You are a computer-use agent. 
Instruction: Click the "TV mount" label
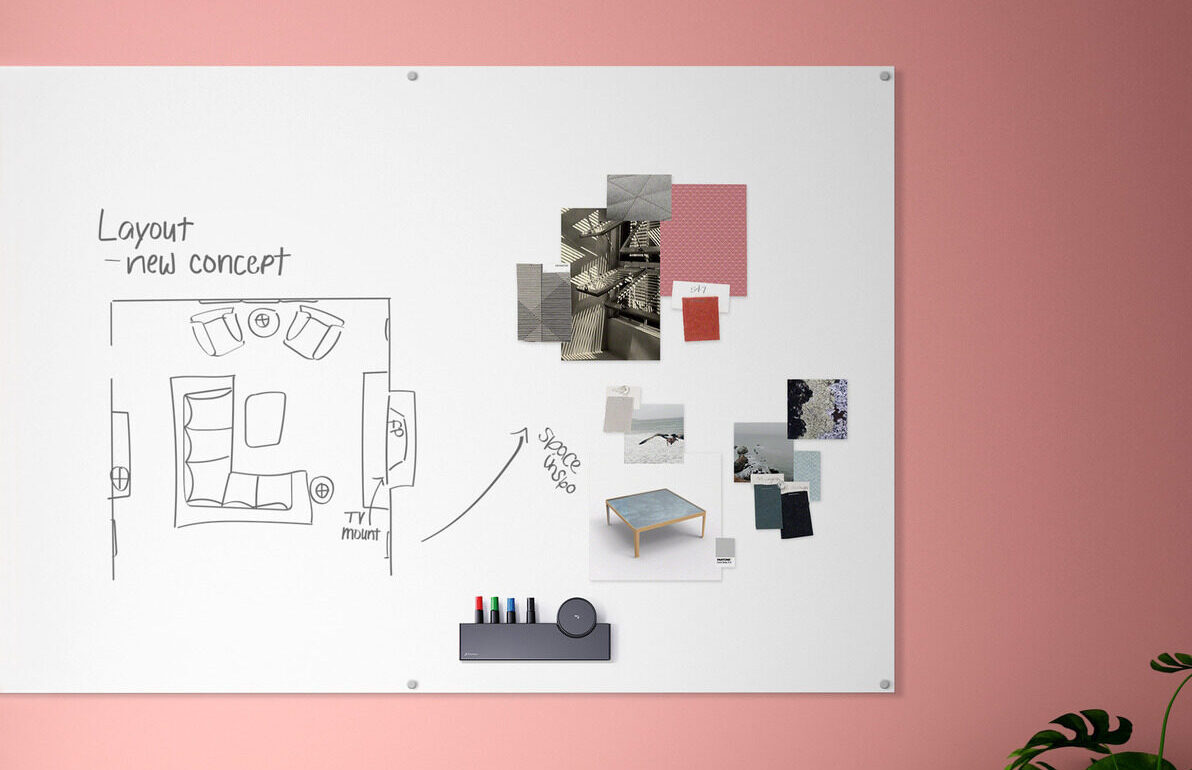360,526
